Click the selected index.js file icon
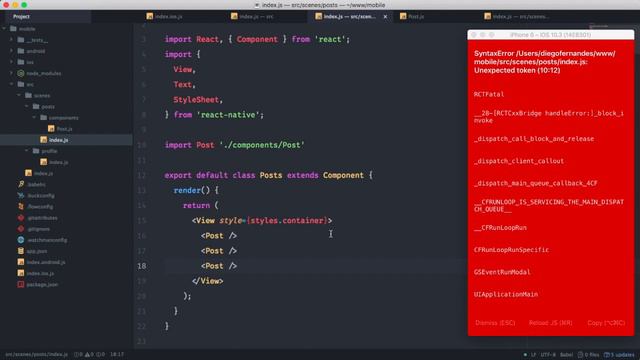640x360 pixels. 44,140
